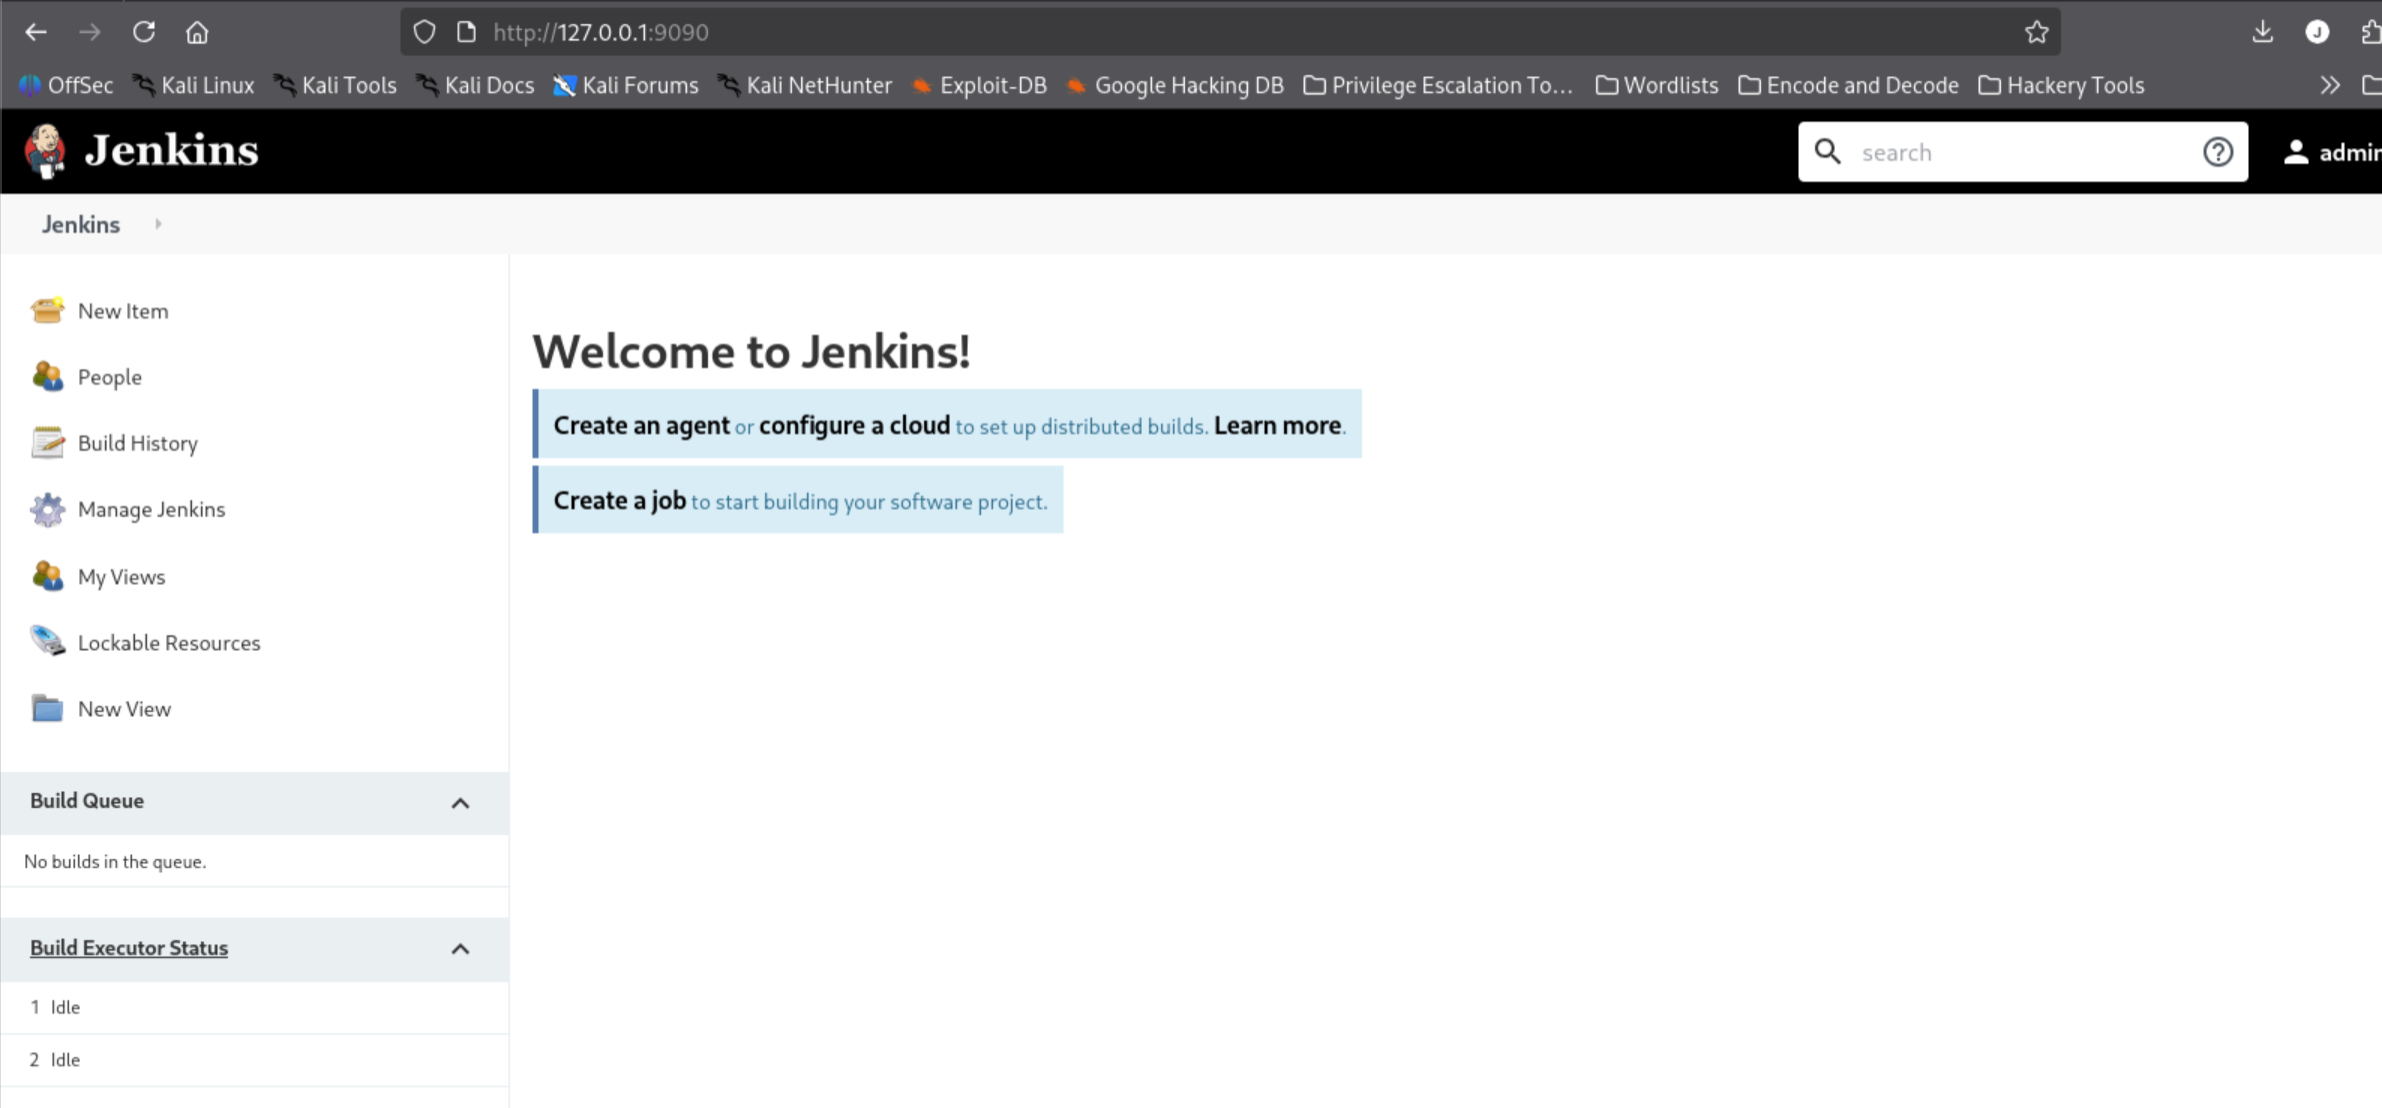
Task: Click the admin user icon
Action: [2296, 151]
